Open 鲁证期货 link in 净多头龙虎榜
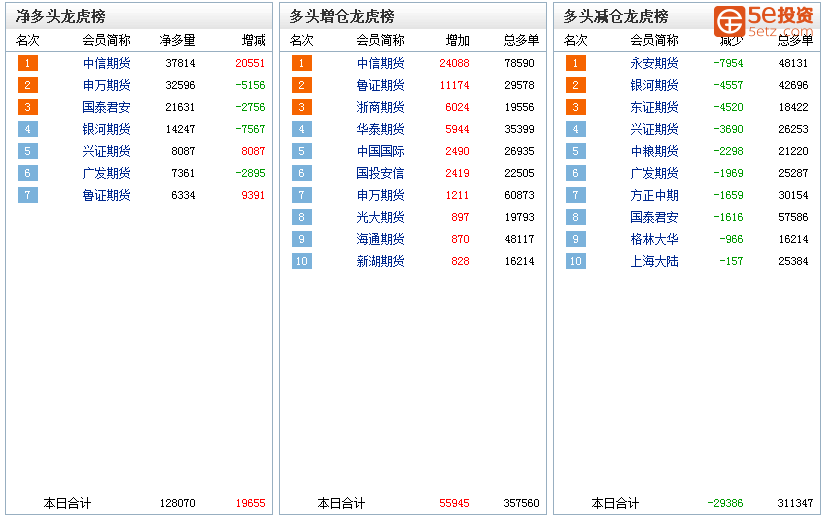The image size is (821, 521). click(x=106, y=195)
